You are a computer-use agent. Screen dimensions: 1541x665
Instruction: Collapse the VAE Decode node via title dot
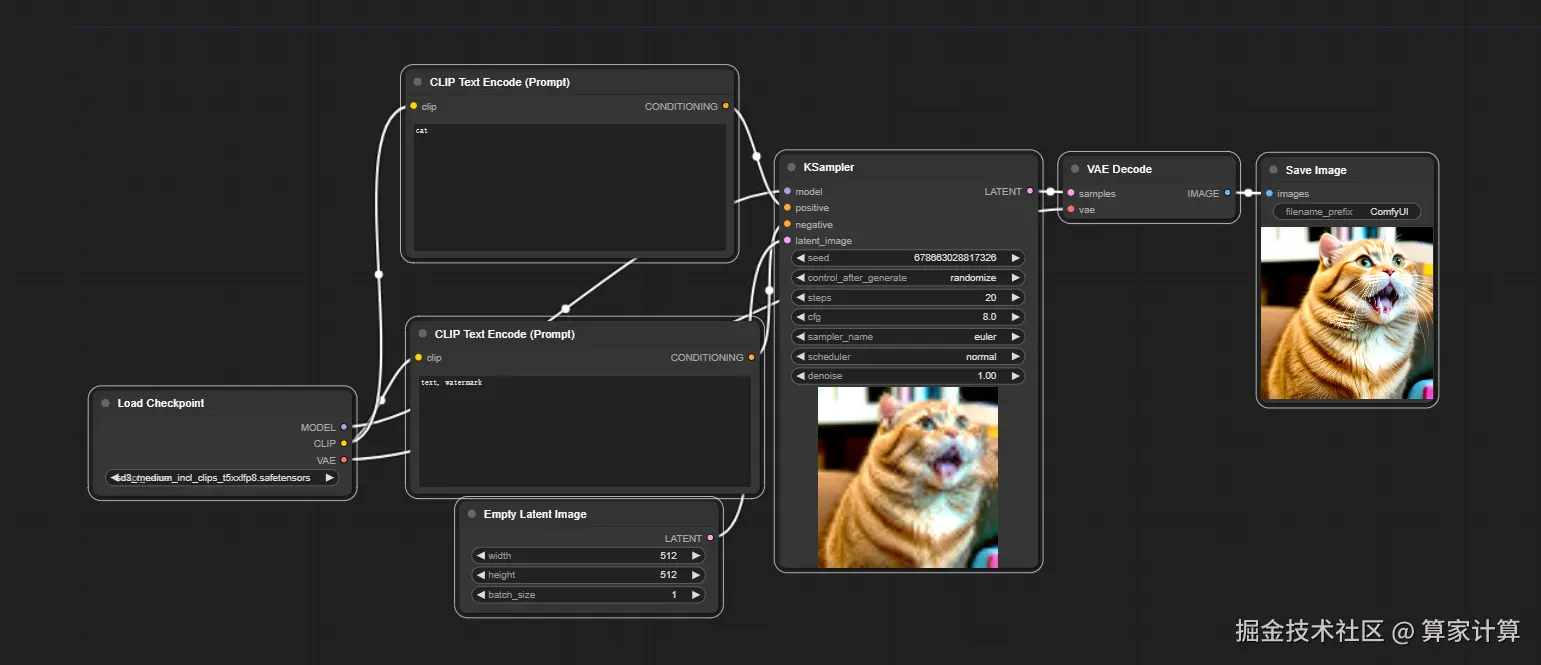1075,169
